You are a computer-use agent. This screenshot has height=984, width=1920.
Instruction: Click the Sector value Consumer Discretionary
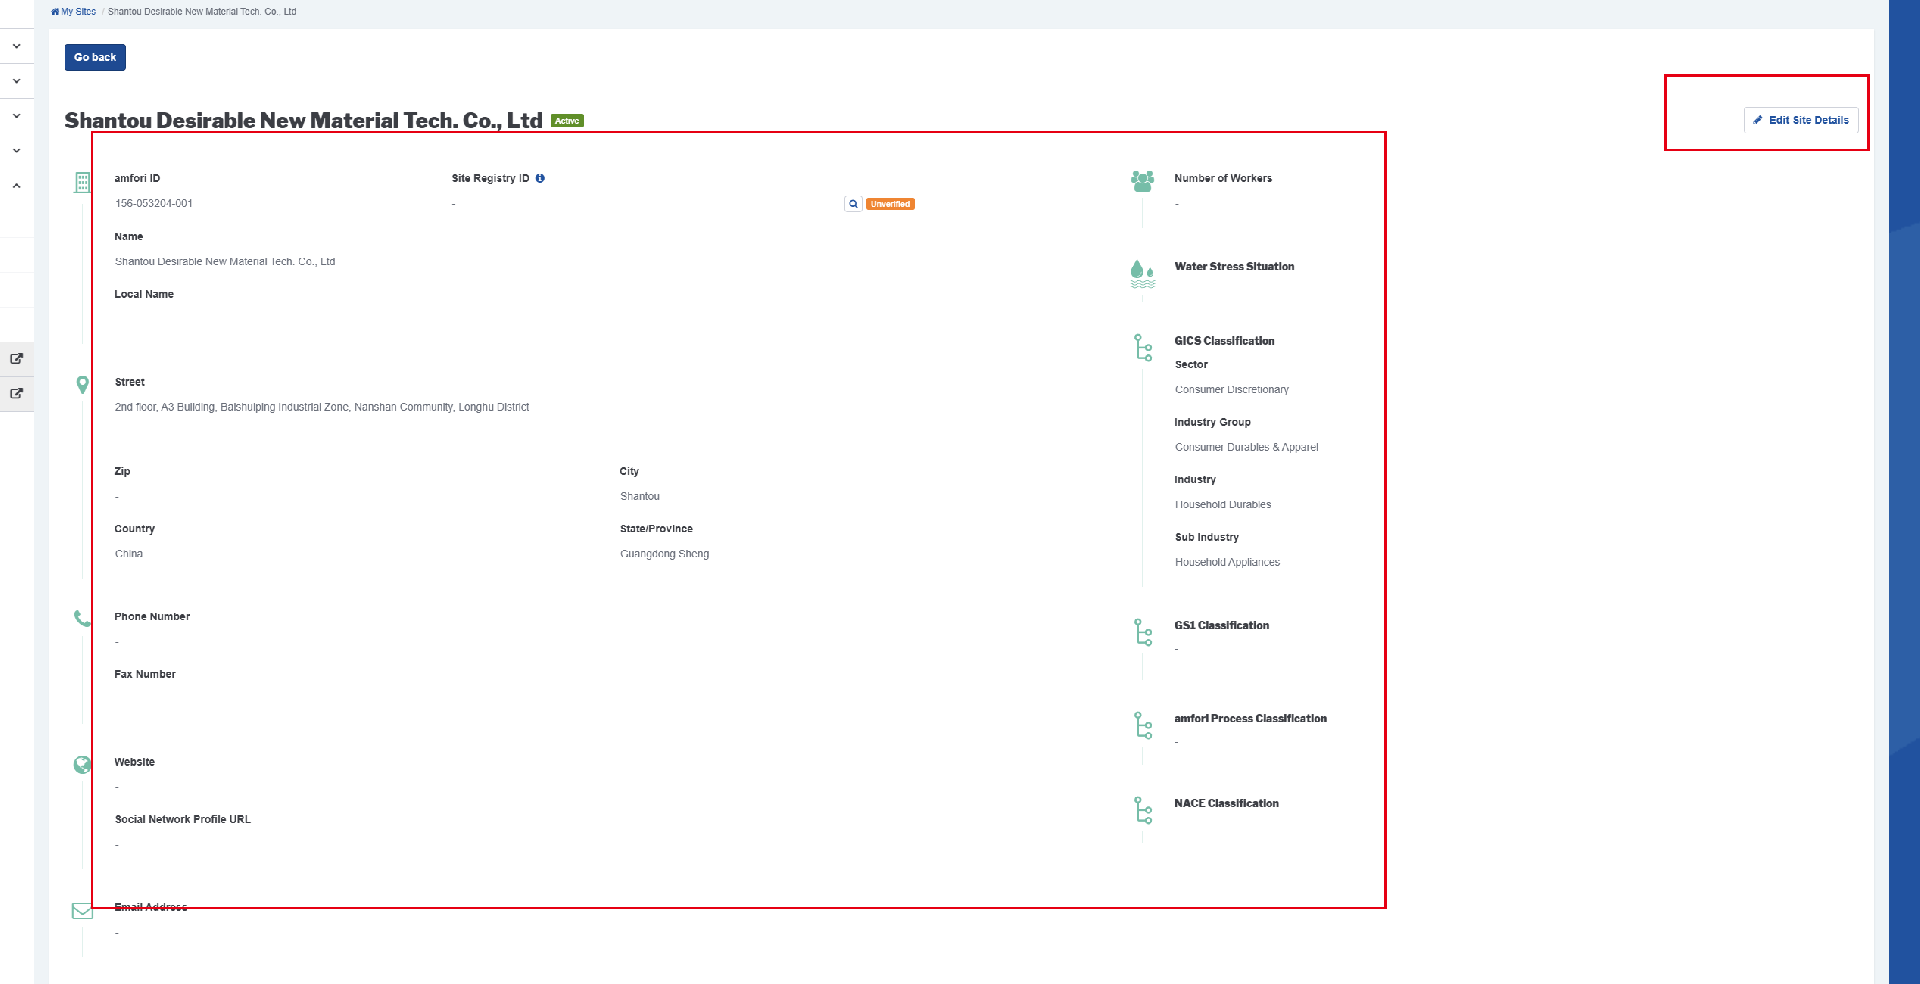pos(1232,389)
